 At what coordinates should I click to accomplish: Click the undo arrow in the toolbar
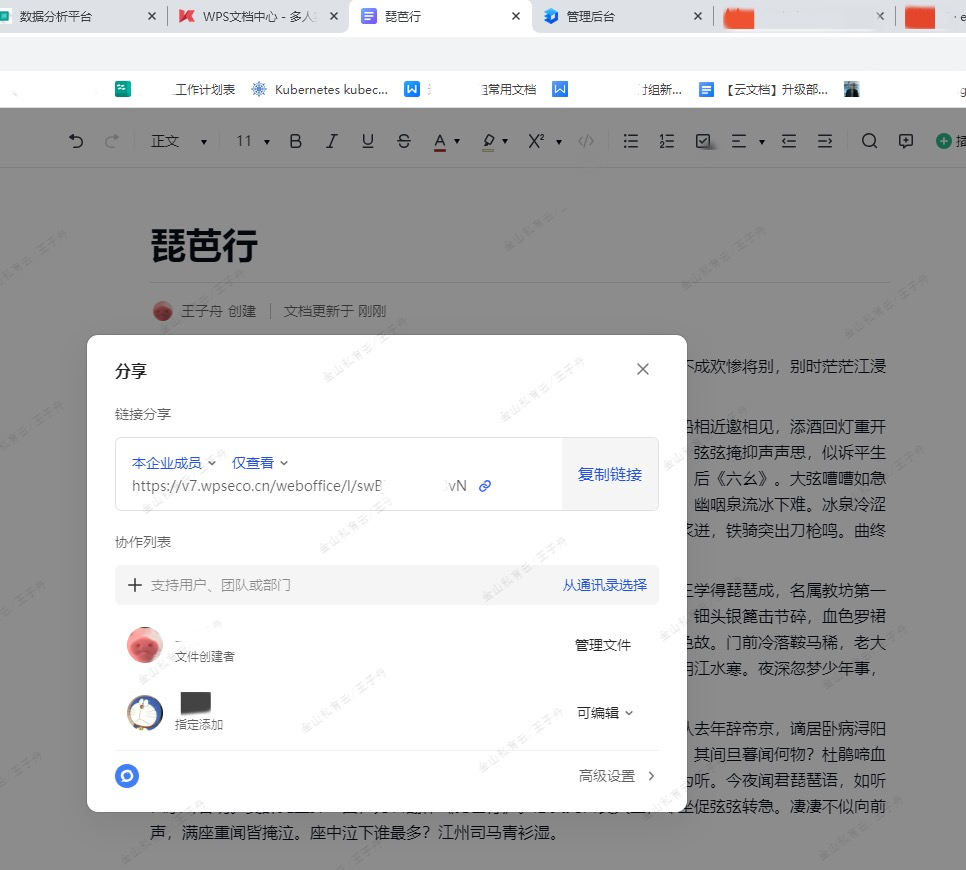pyautogui.click(x=76, y=141)
